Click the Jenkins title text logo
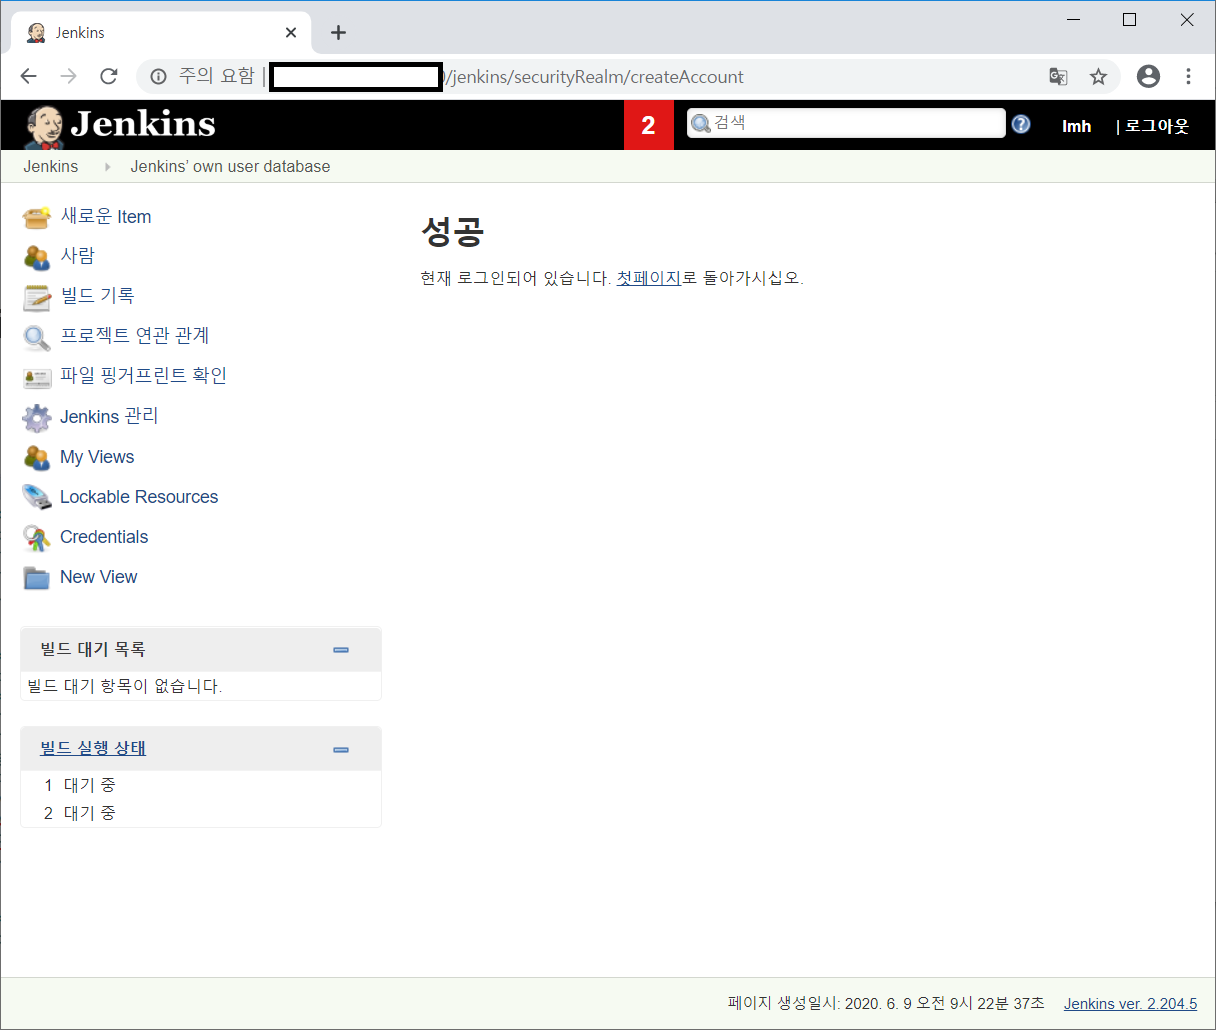 (x=143, y=124)
